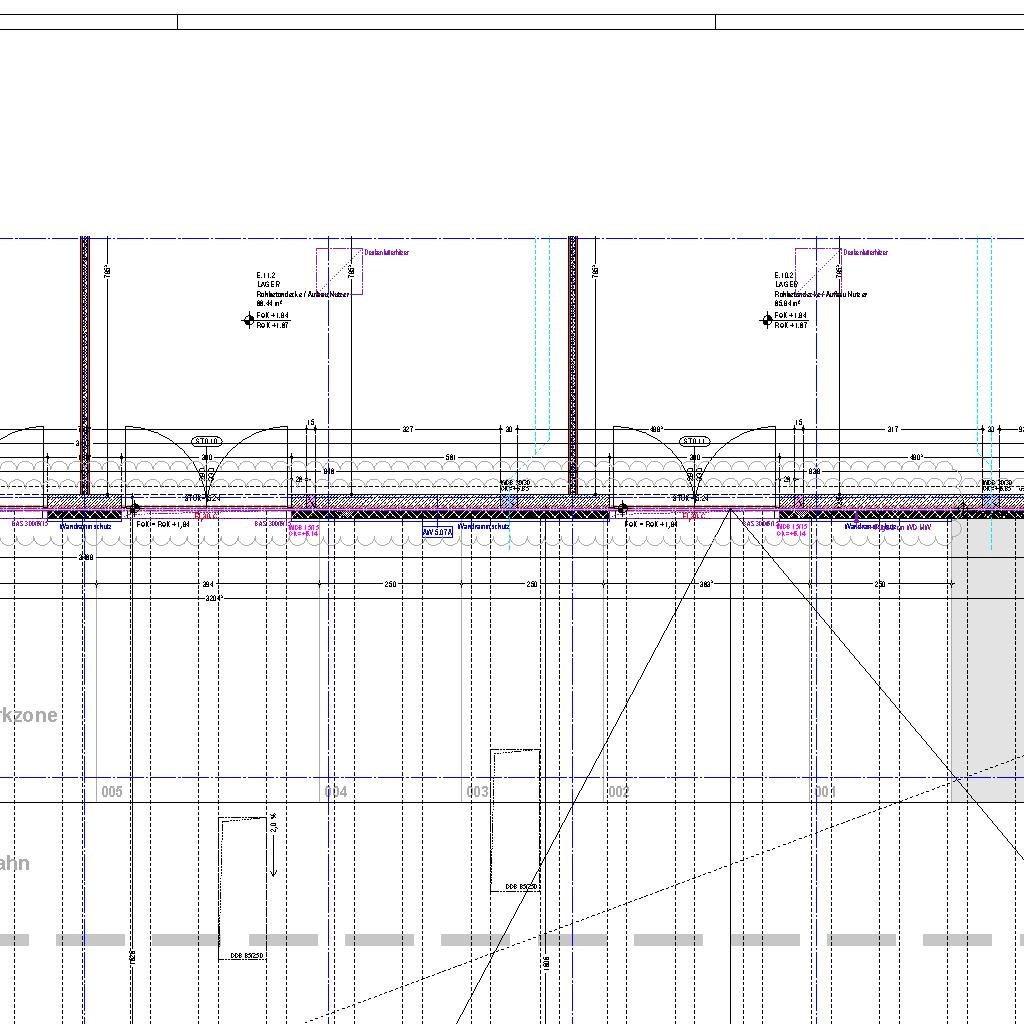Click the E.10.2 LAGER room label

pyautogui.click(x=787, y=284)
